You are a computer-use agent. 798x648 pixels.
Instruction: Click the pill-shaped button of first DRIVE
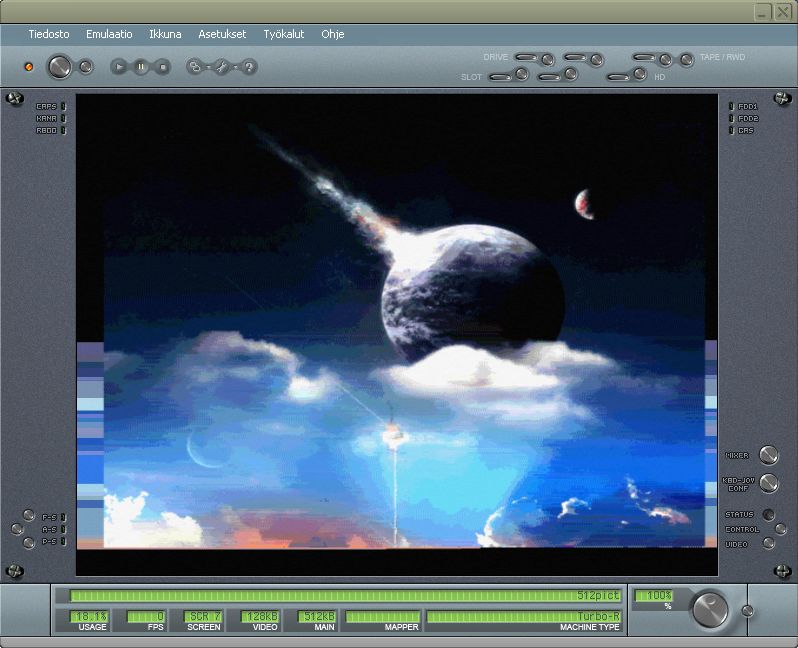[x=527, y=58]
